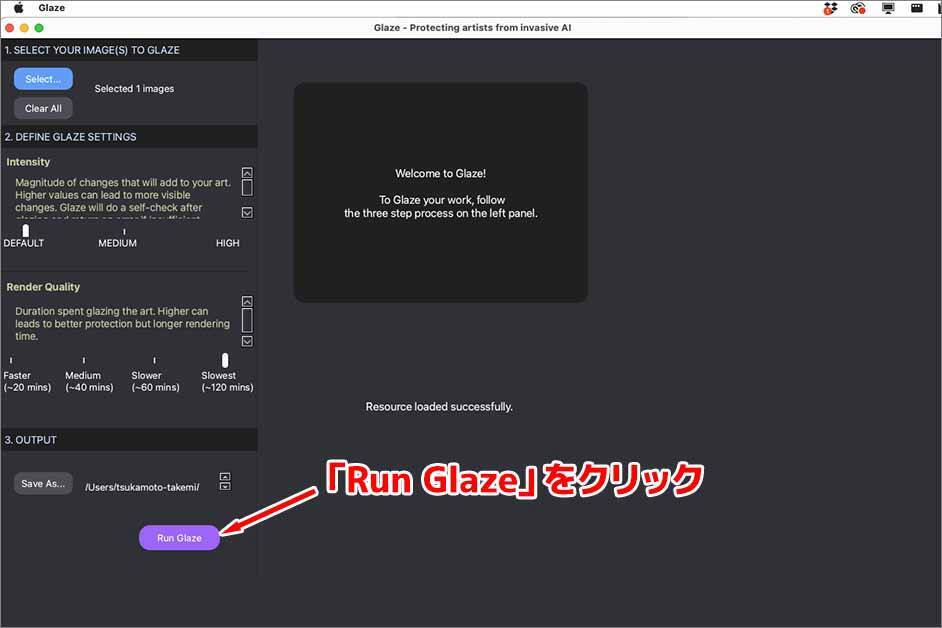Choose Slower (~60 mins) render quality
Viewport: 942px width, 628px height.
(154, 360)
